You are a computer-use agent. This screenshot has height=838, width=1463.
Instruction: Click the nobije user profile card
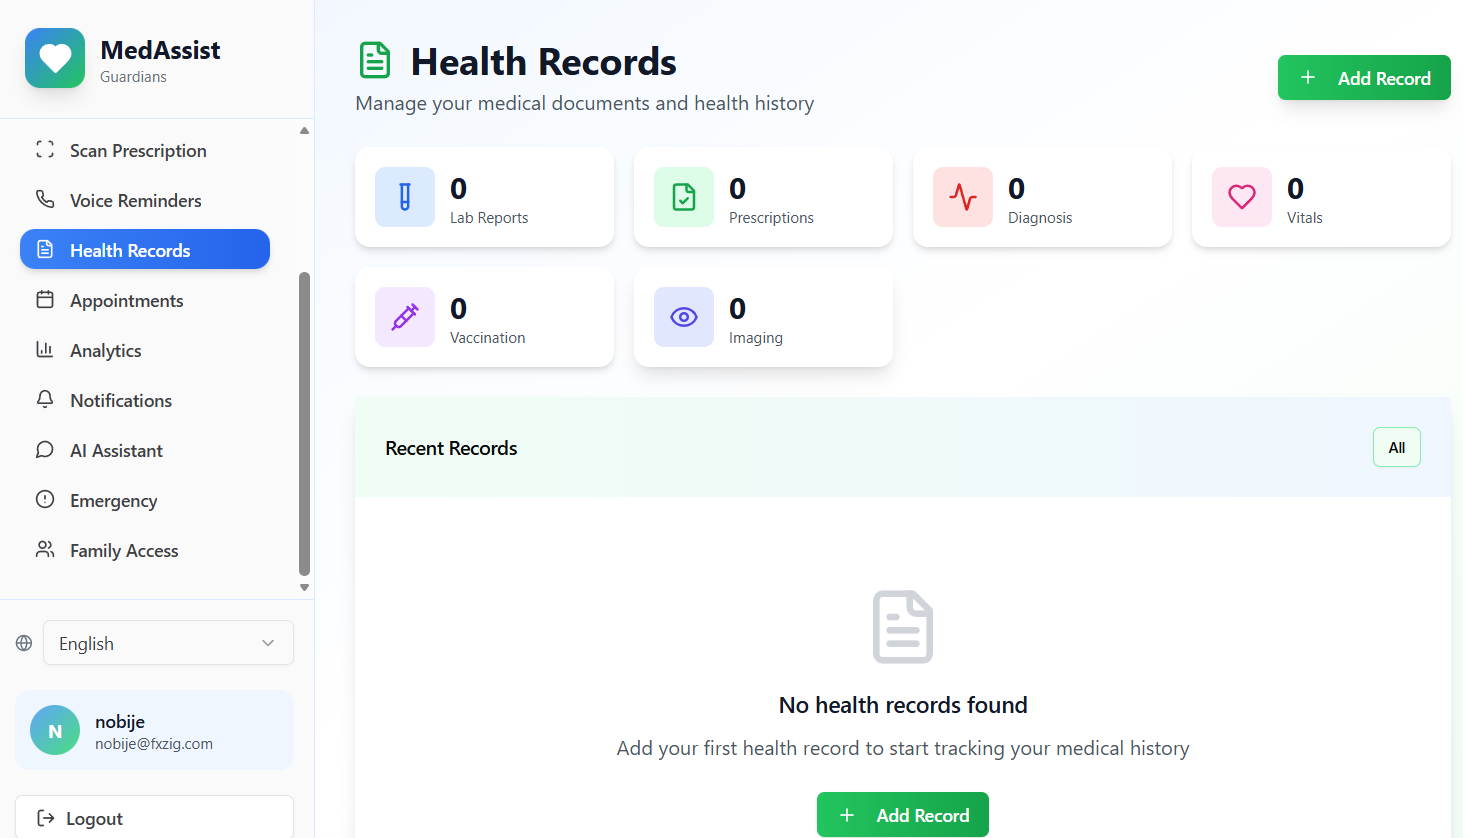point(154,729)
